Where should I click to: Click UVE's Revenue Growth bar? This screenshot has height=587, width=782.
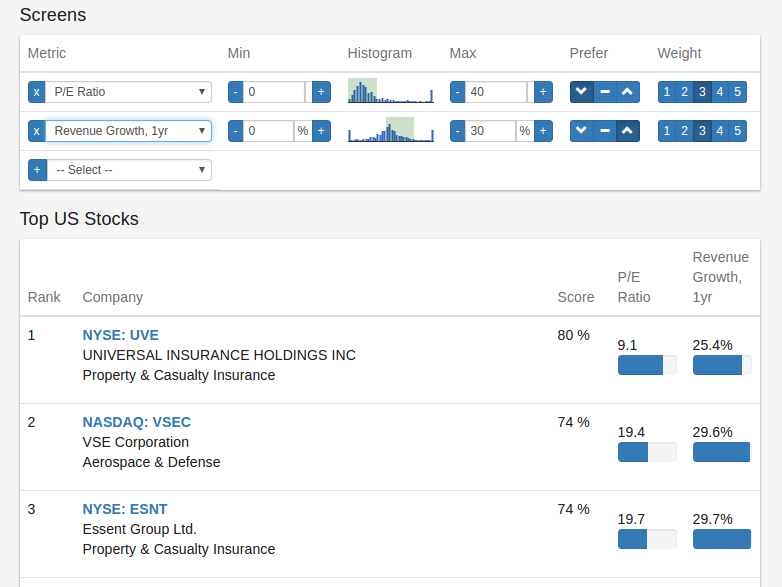[x=722, y=365]
